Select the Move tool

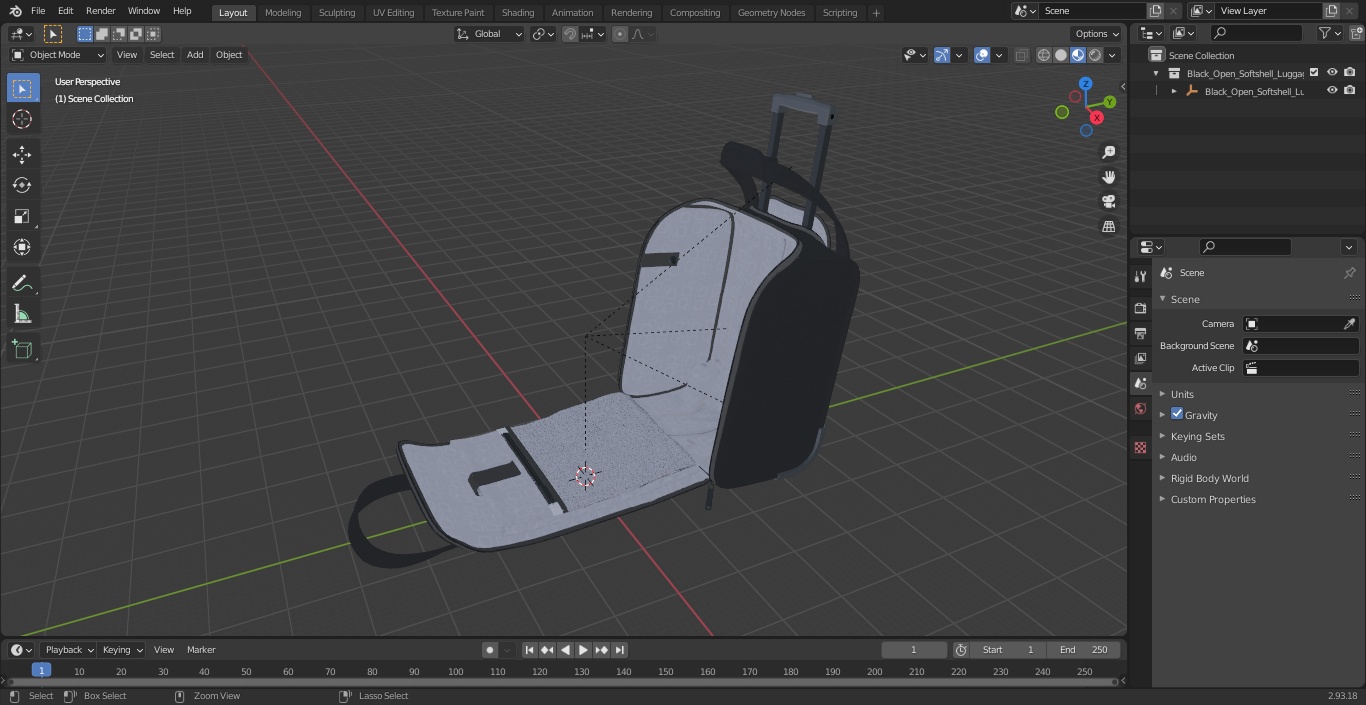coord(22,154)
